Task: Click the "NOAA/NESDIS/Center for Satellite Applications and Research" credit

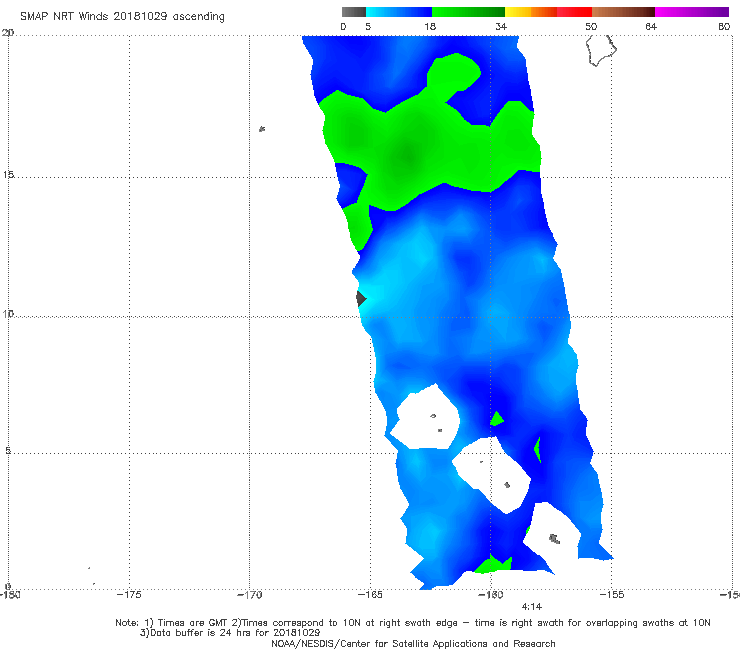Action: tap(413, 643)
